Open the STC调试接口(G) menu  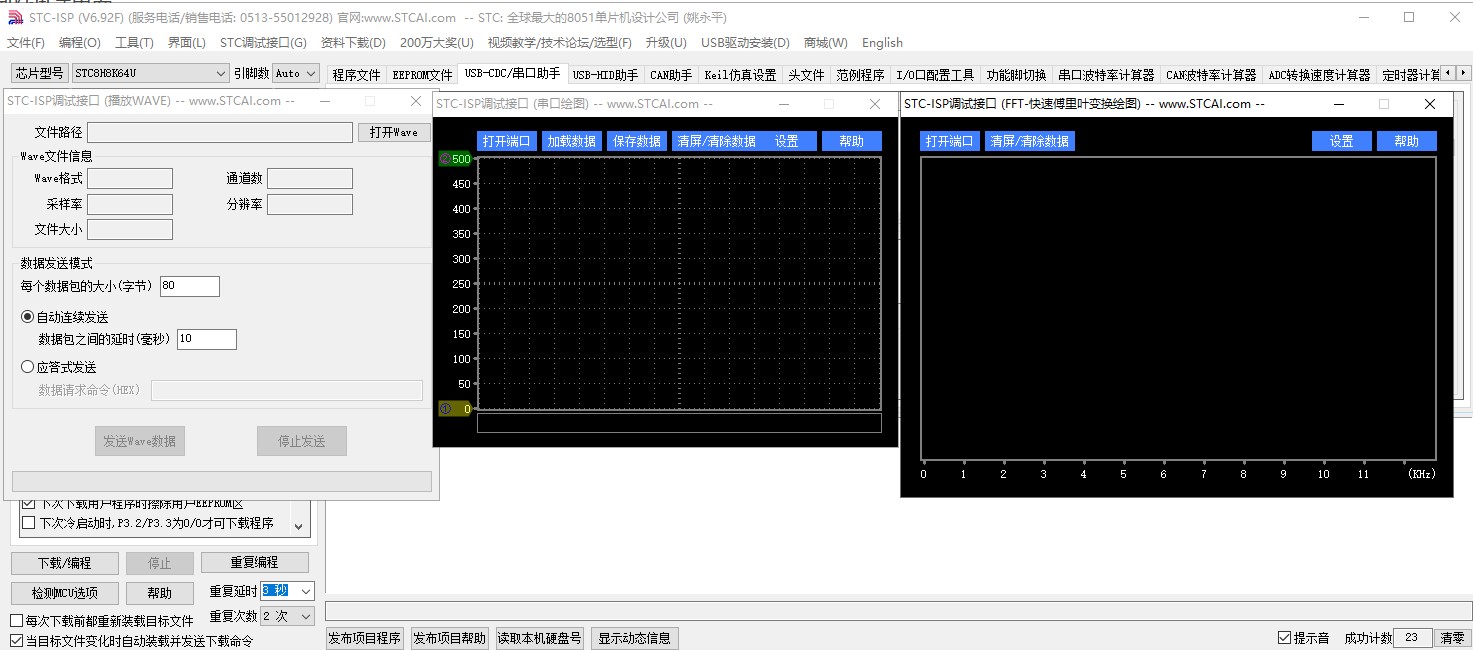coord(263,43)
